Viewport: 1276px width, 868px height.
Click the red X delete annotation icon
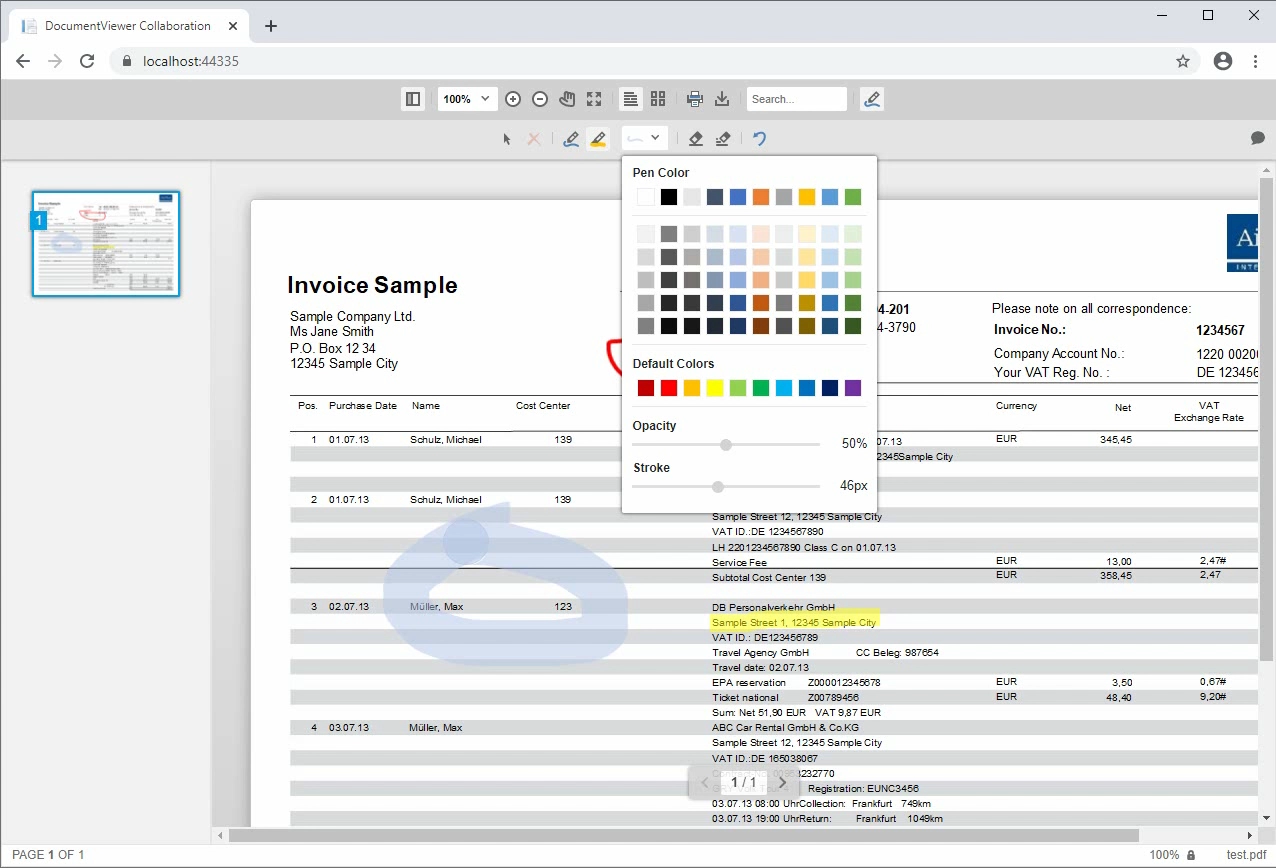click(534, 139)
